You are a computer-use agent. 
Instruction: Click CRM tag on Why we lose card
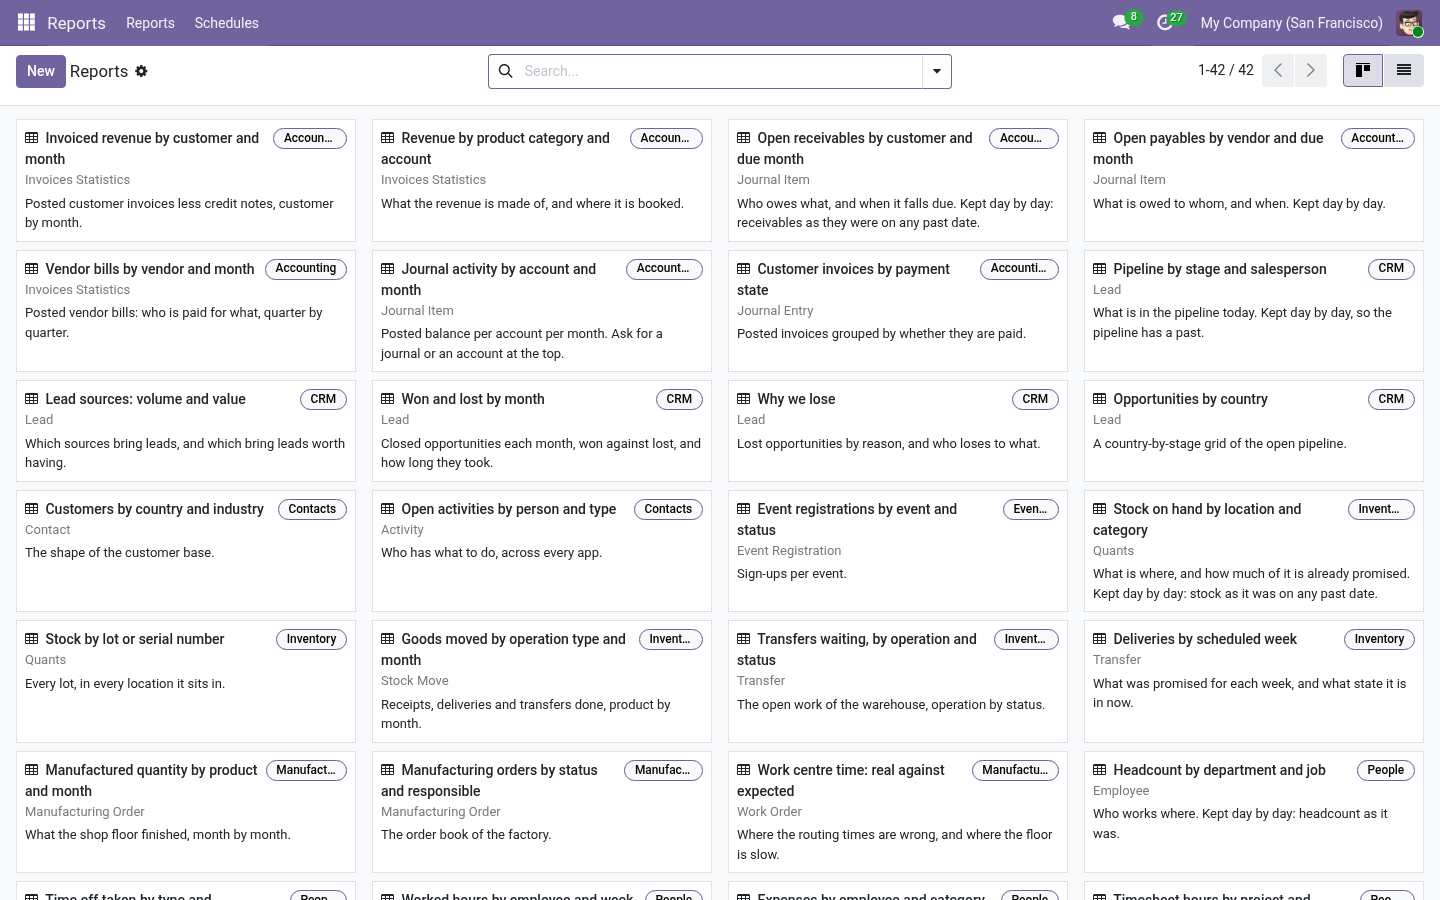coord(1035,399)
